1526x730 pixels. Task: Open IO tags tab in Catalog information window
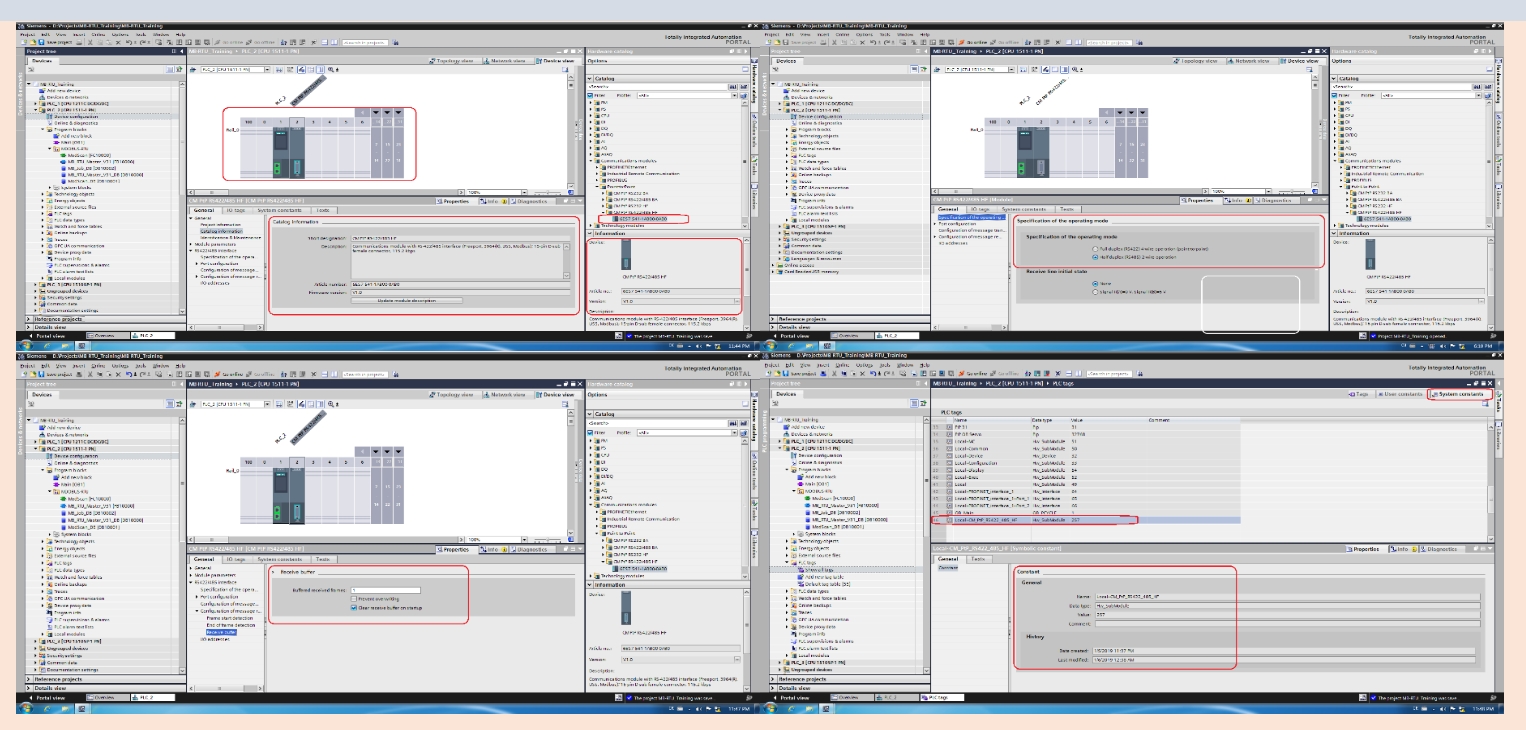236,210
